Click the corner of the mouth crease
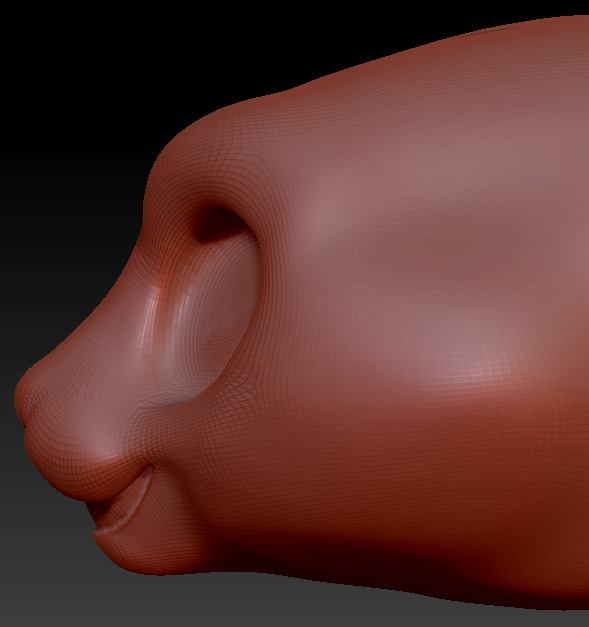The width and height of the screenshot is (589, 627). click(x=150, y=467)
